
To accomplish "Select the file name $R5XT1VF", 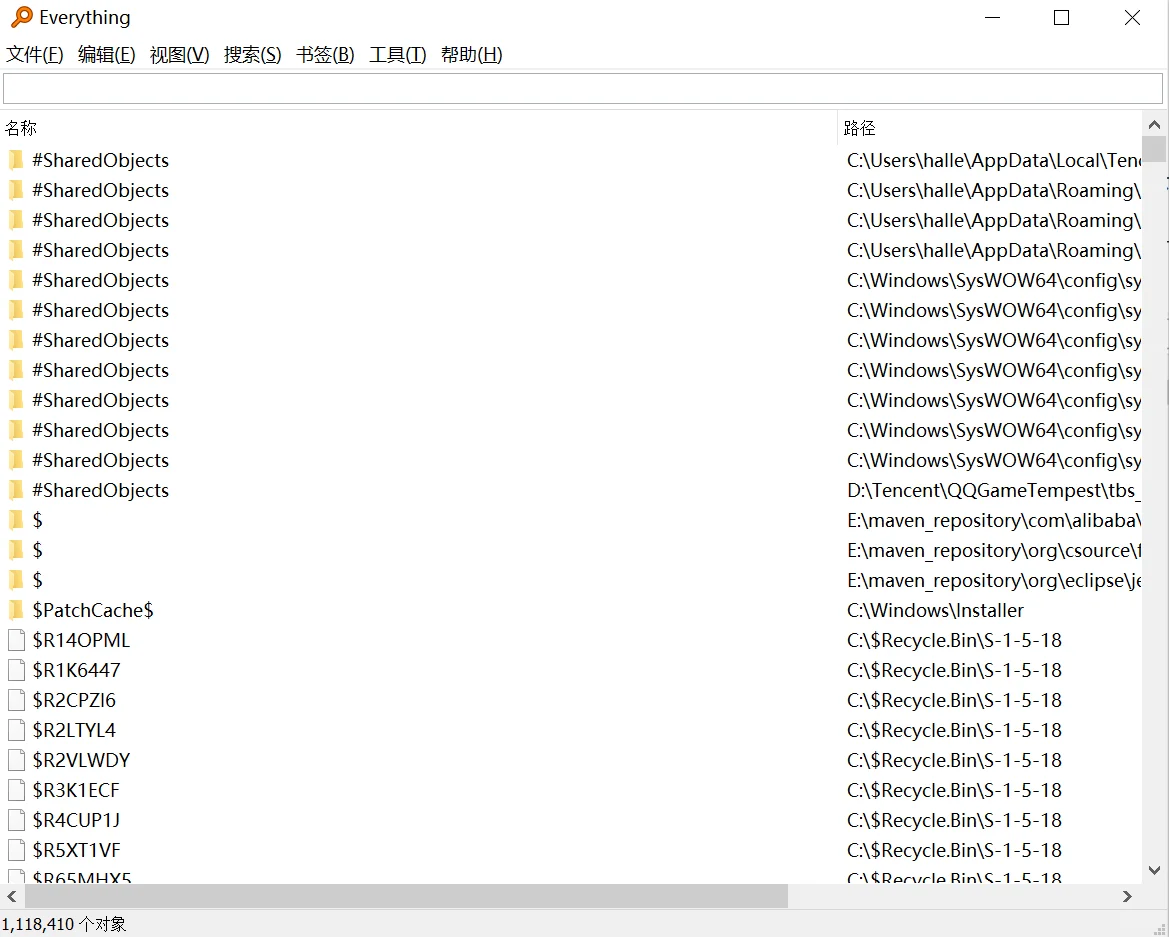I will (76, 850).
